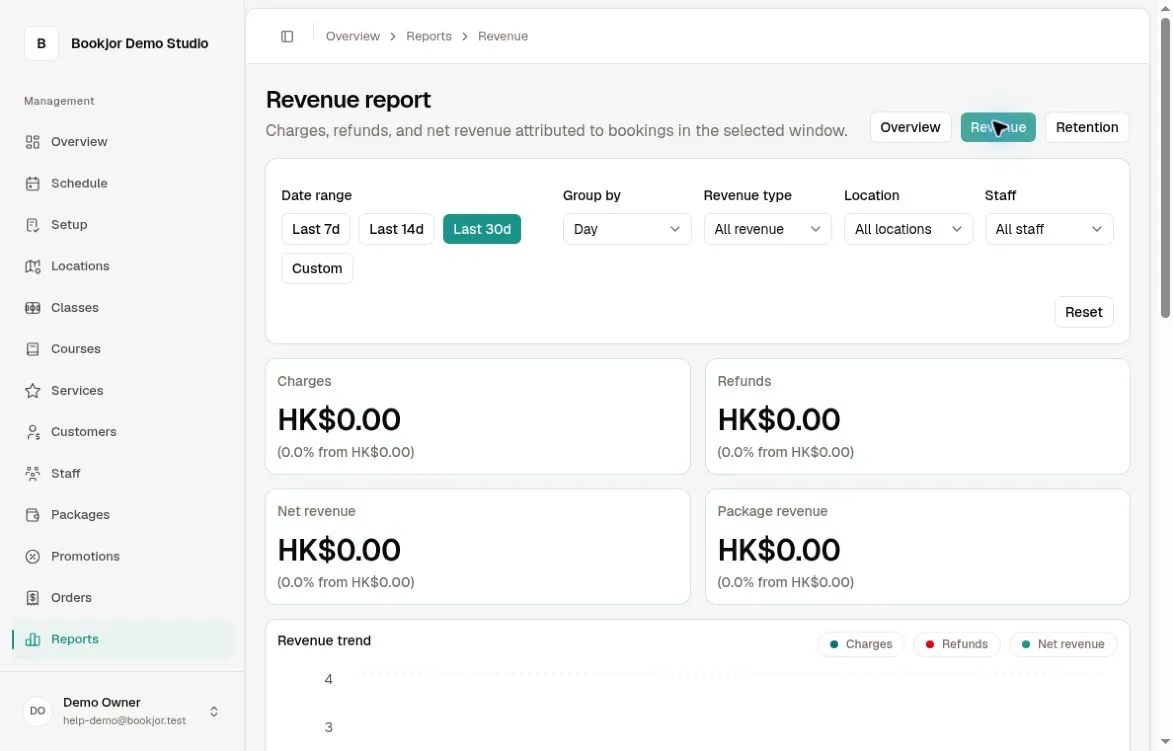The height and width of the screenshot is (751, 1173).
Task: Expand the Demo Owner account menu chevron
Action: tap(214, 711)
